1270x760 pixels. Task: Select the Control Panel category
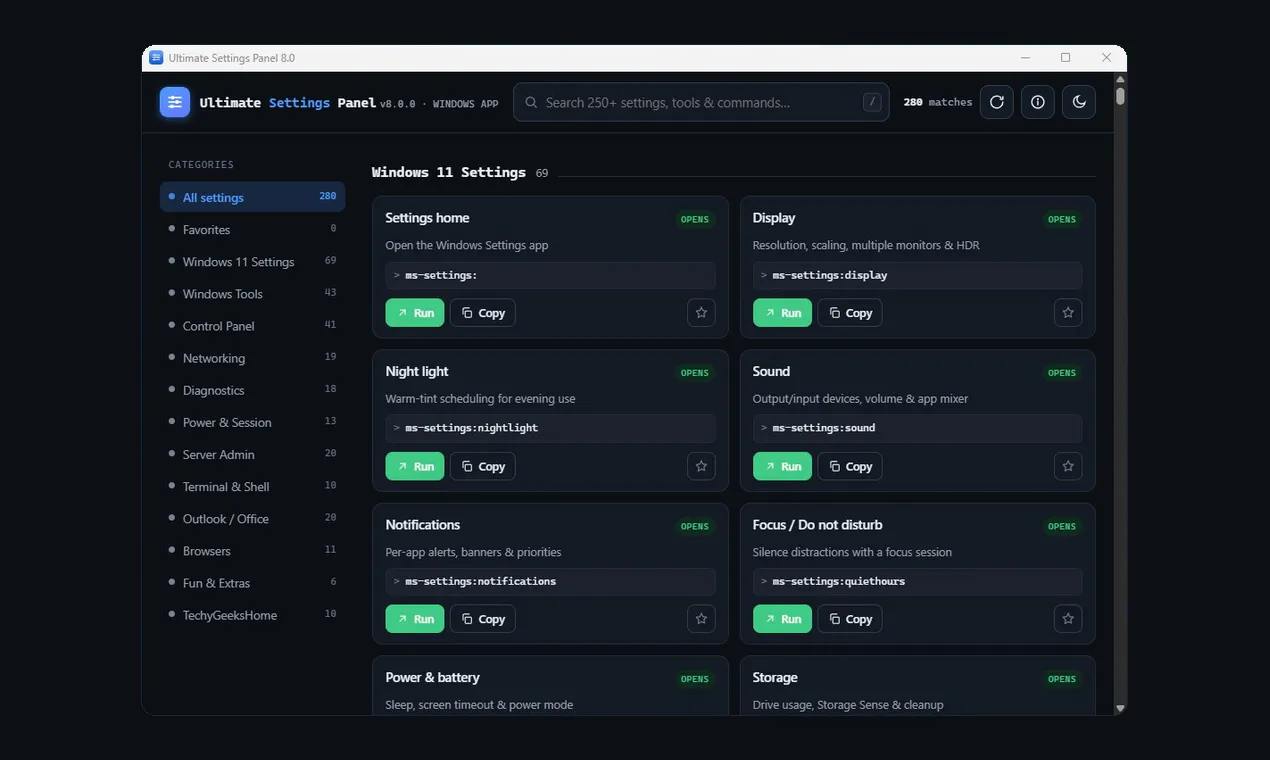coord(252,325)
